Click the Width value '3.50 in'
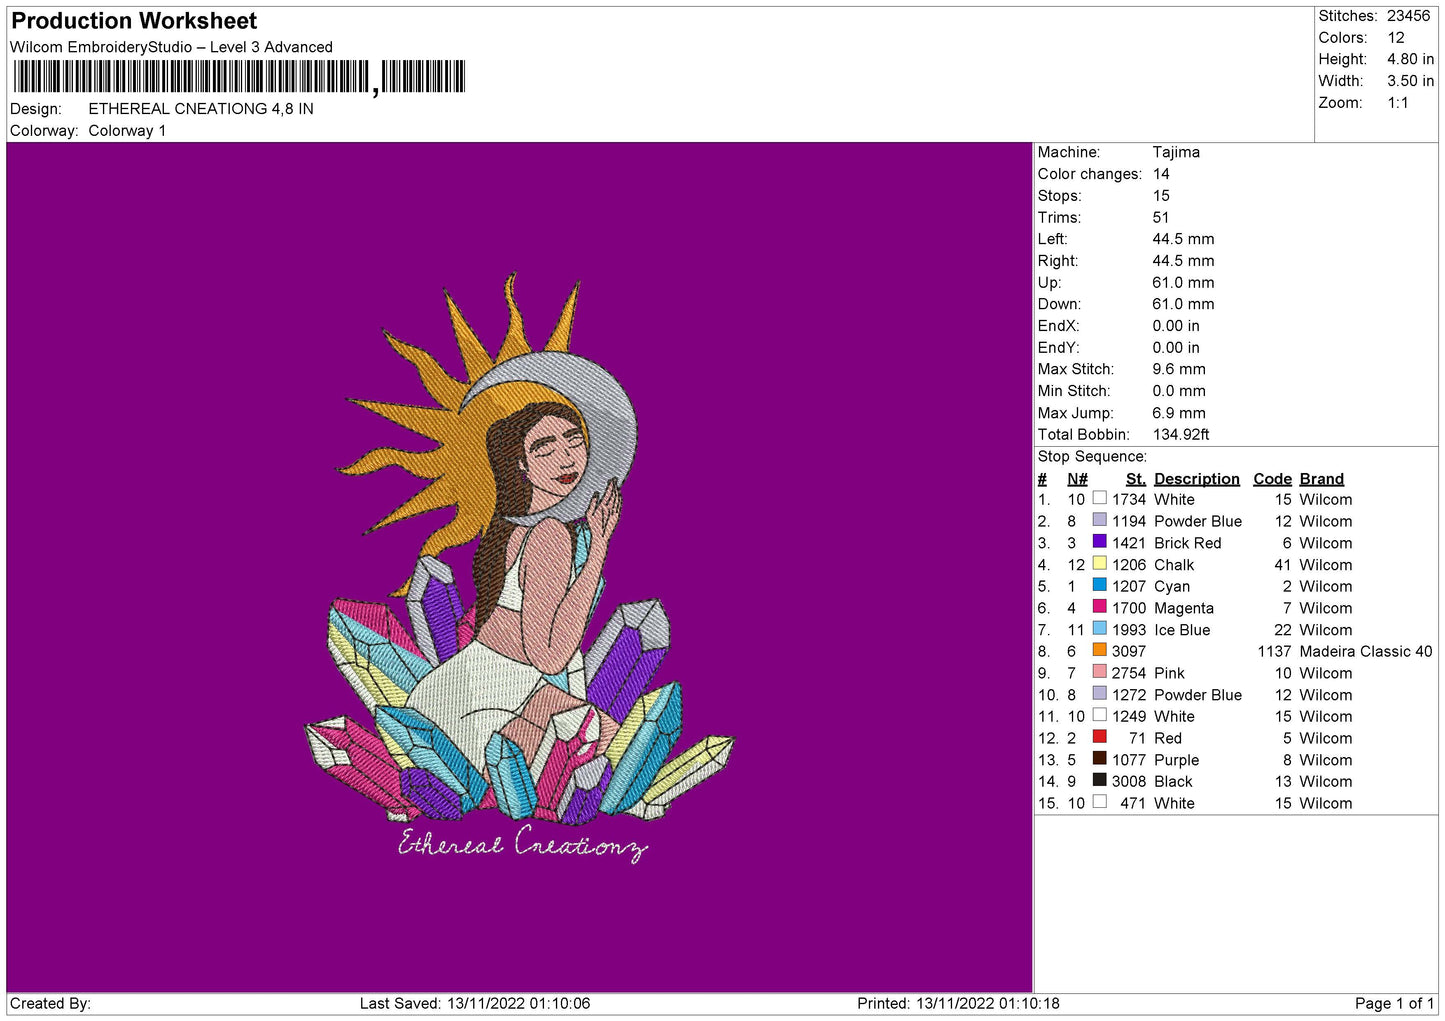The image size is (1445, 1021). 1410,81
